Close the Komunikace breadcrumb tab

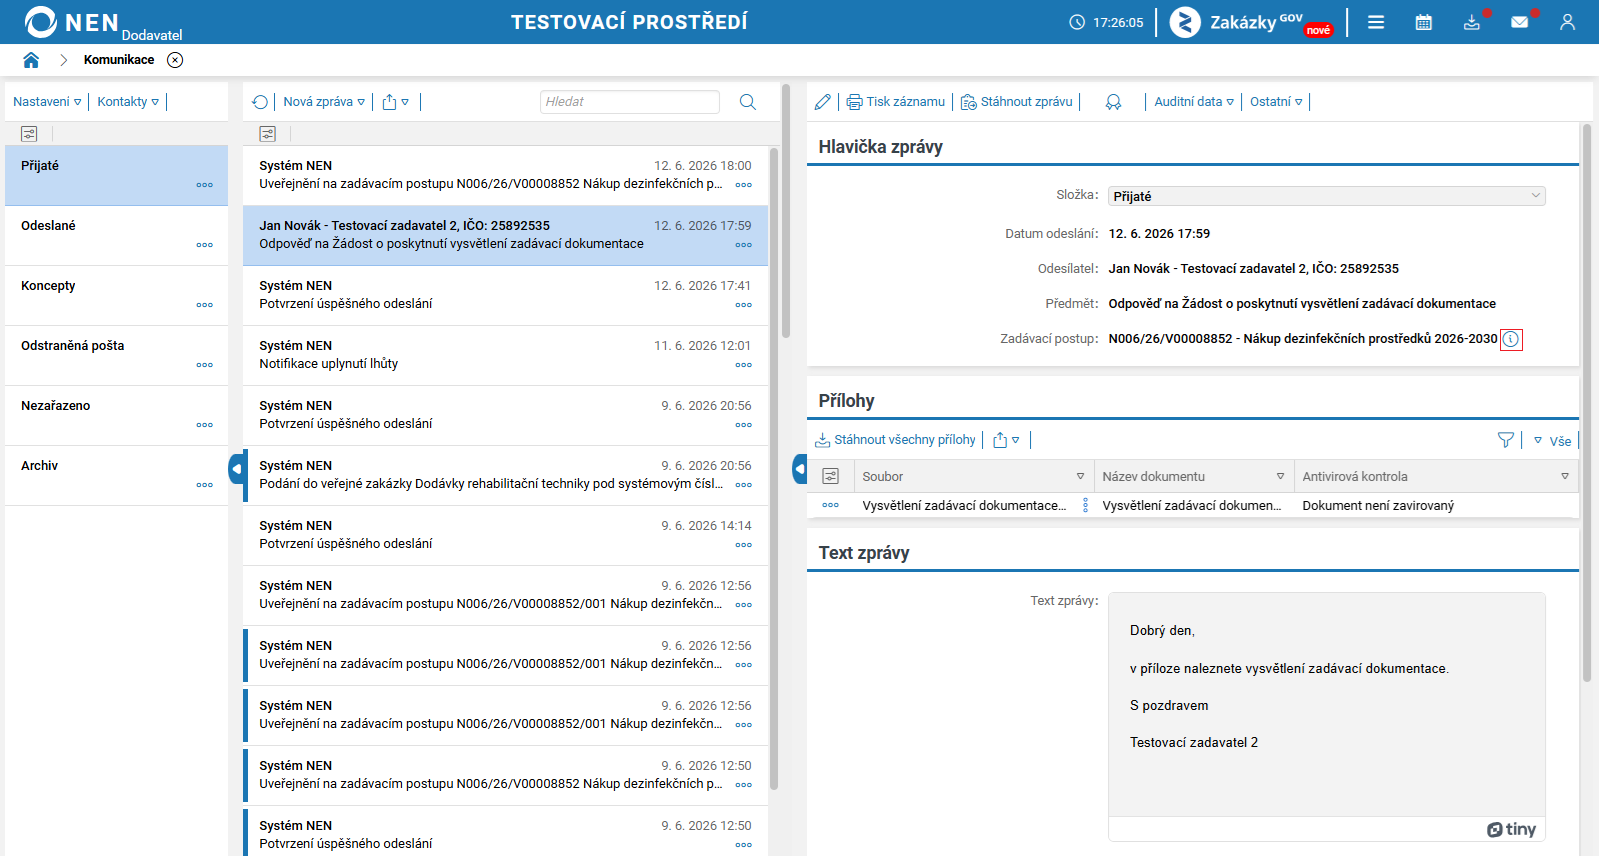click(175, 60)
